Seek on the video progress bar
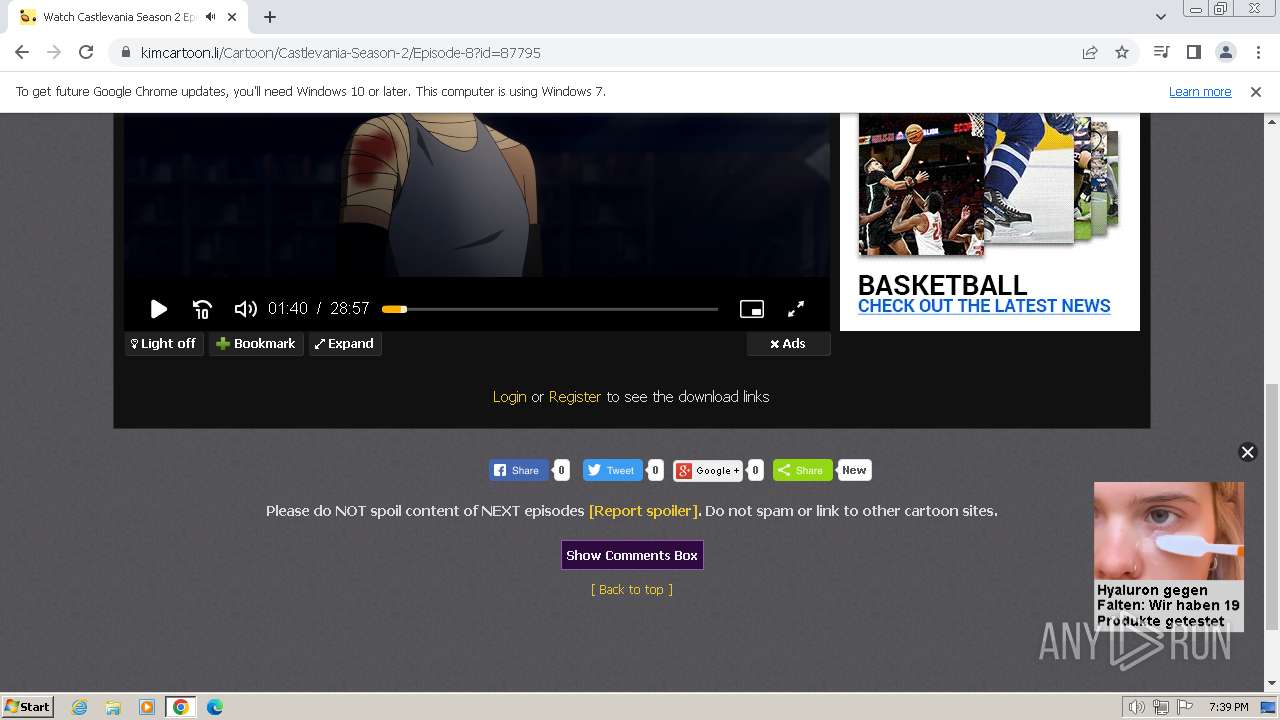1280x720 pixels. (550, 309)
